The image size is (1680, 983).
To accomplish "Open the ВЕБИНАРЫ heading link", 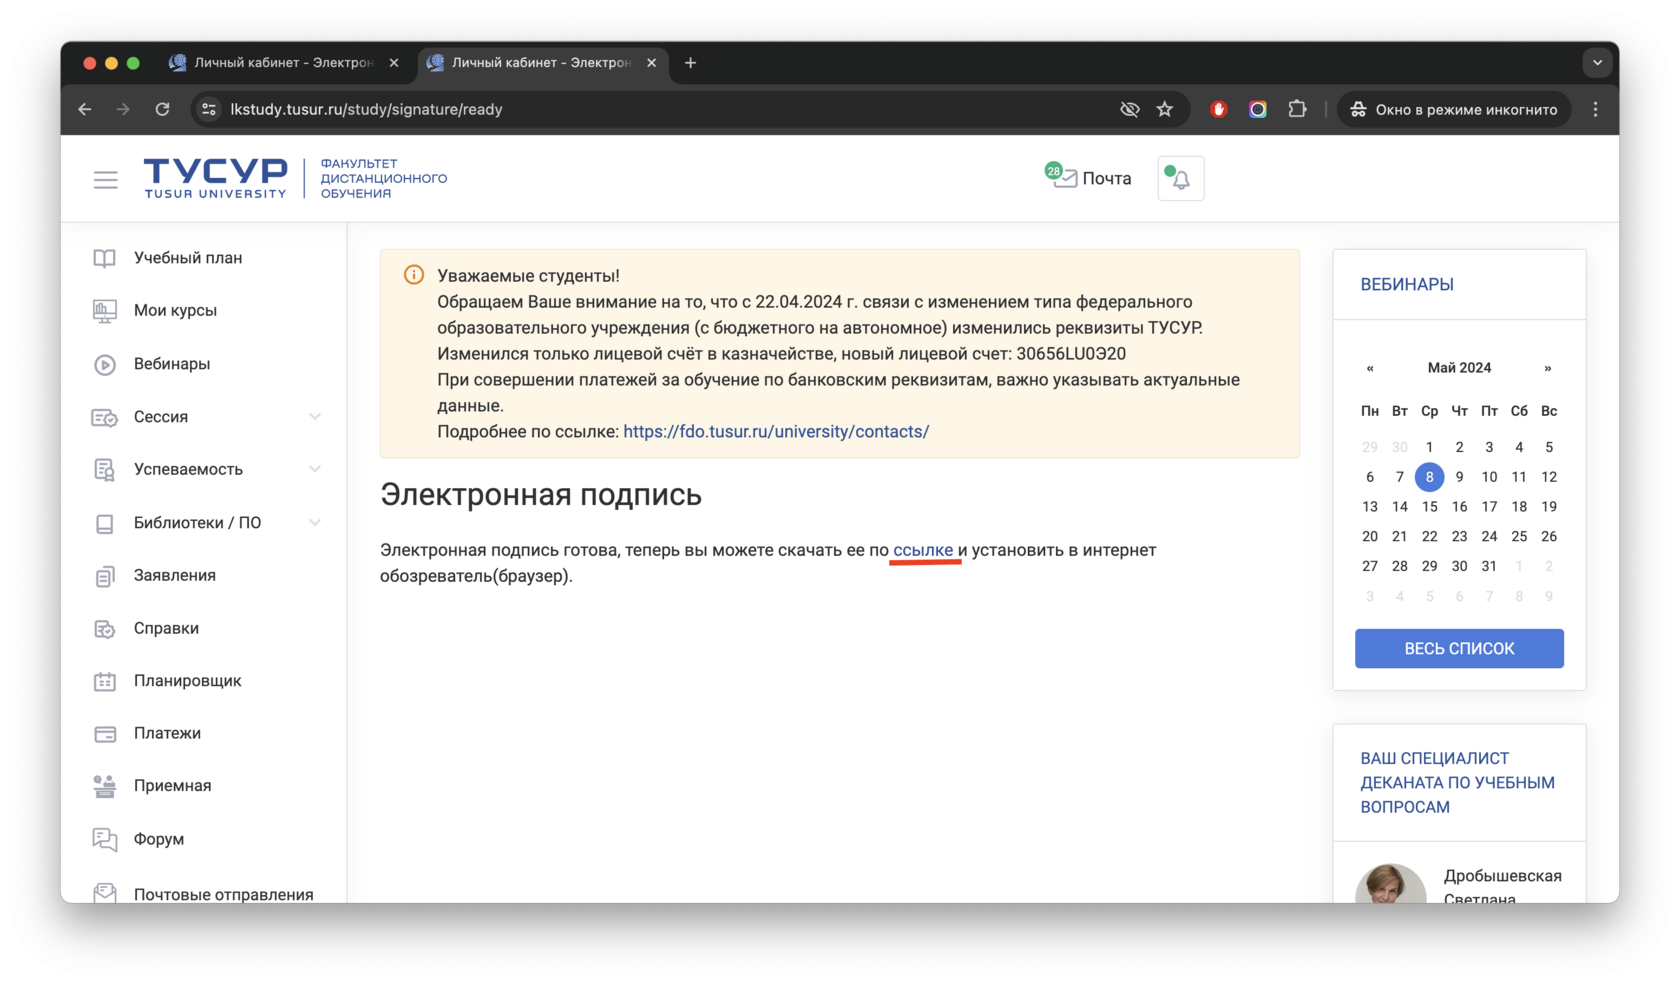I will 1407,285.
